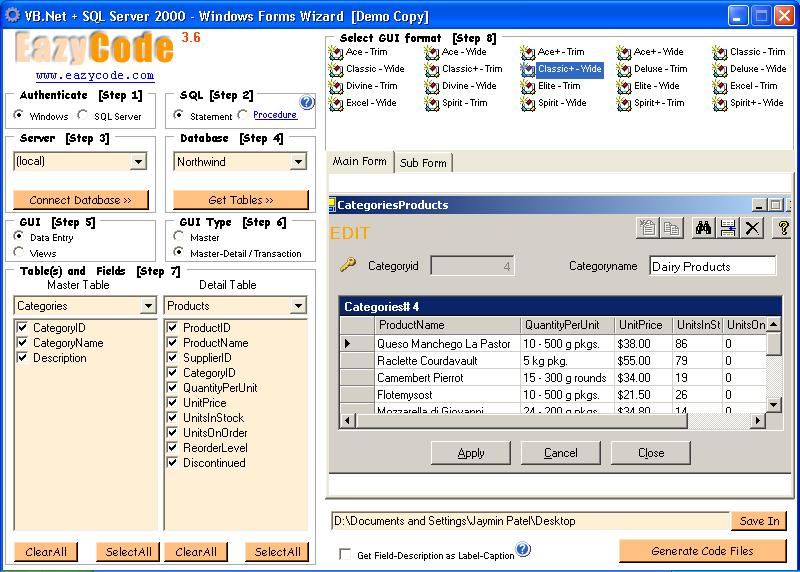Viewport: 800px width, 572px height.
Task: Pick Divine - Trim GUI format
Action: 363,86
